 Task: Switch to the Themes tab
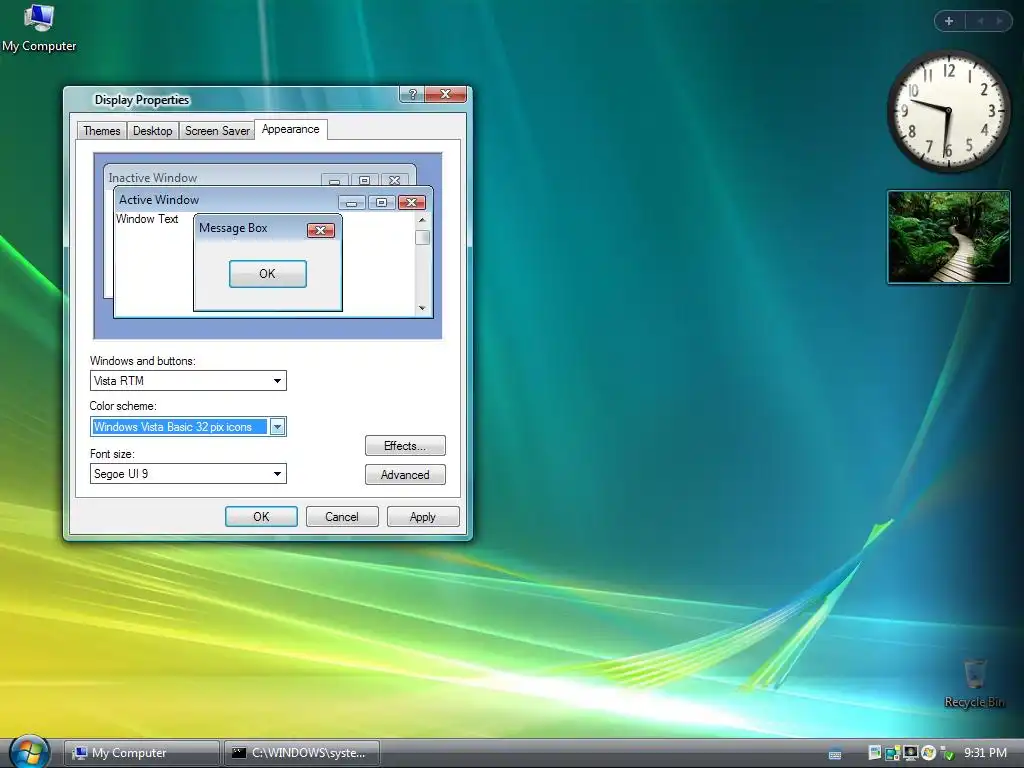(102, 131)
